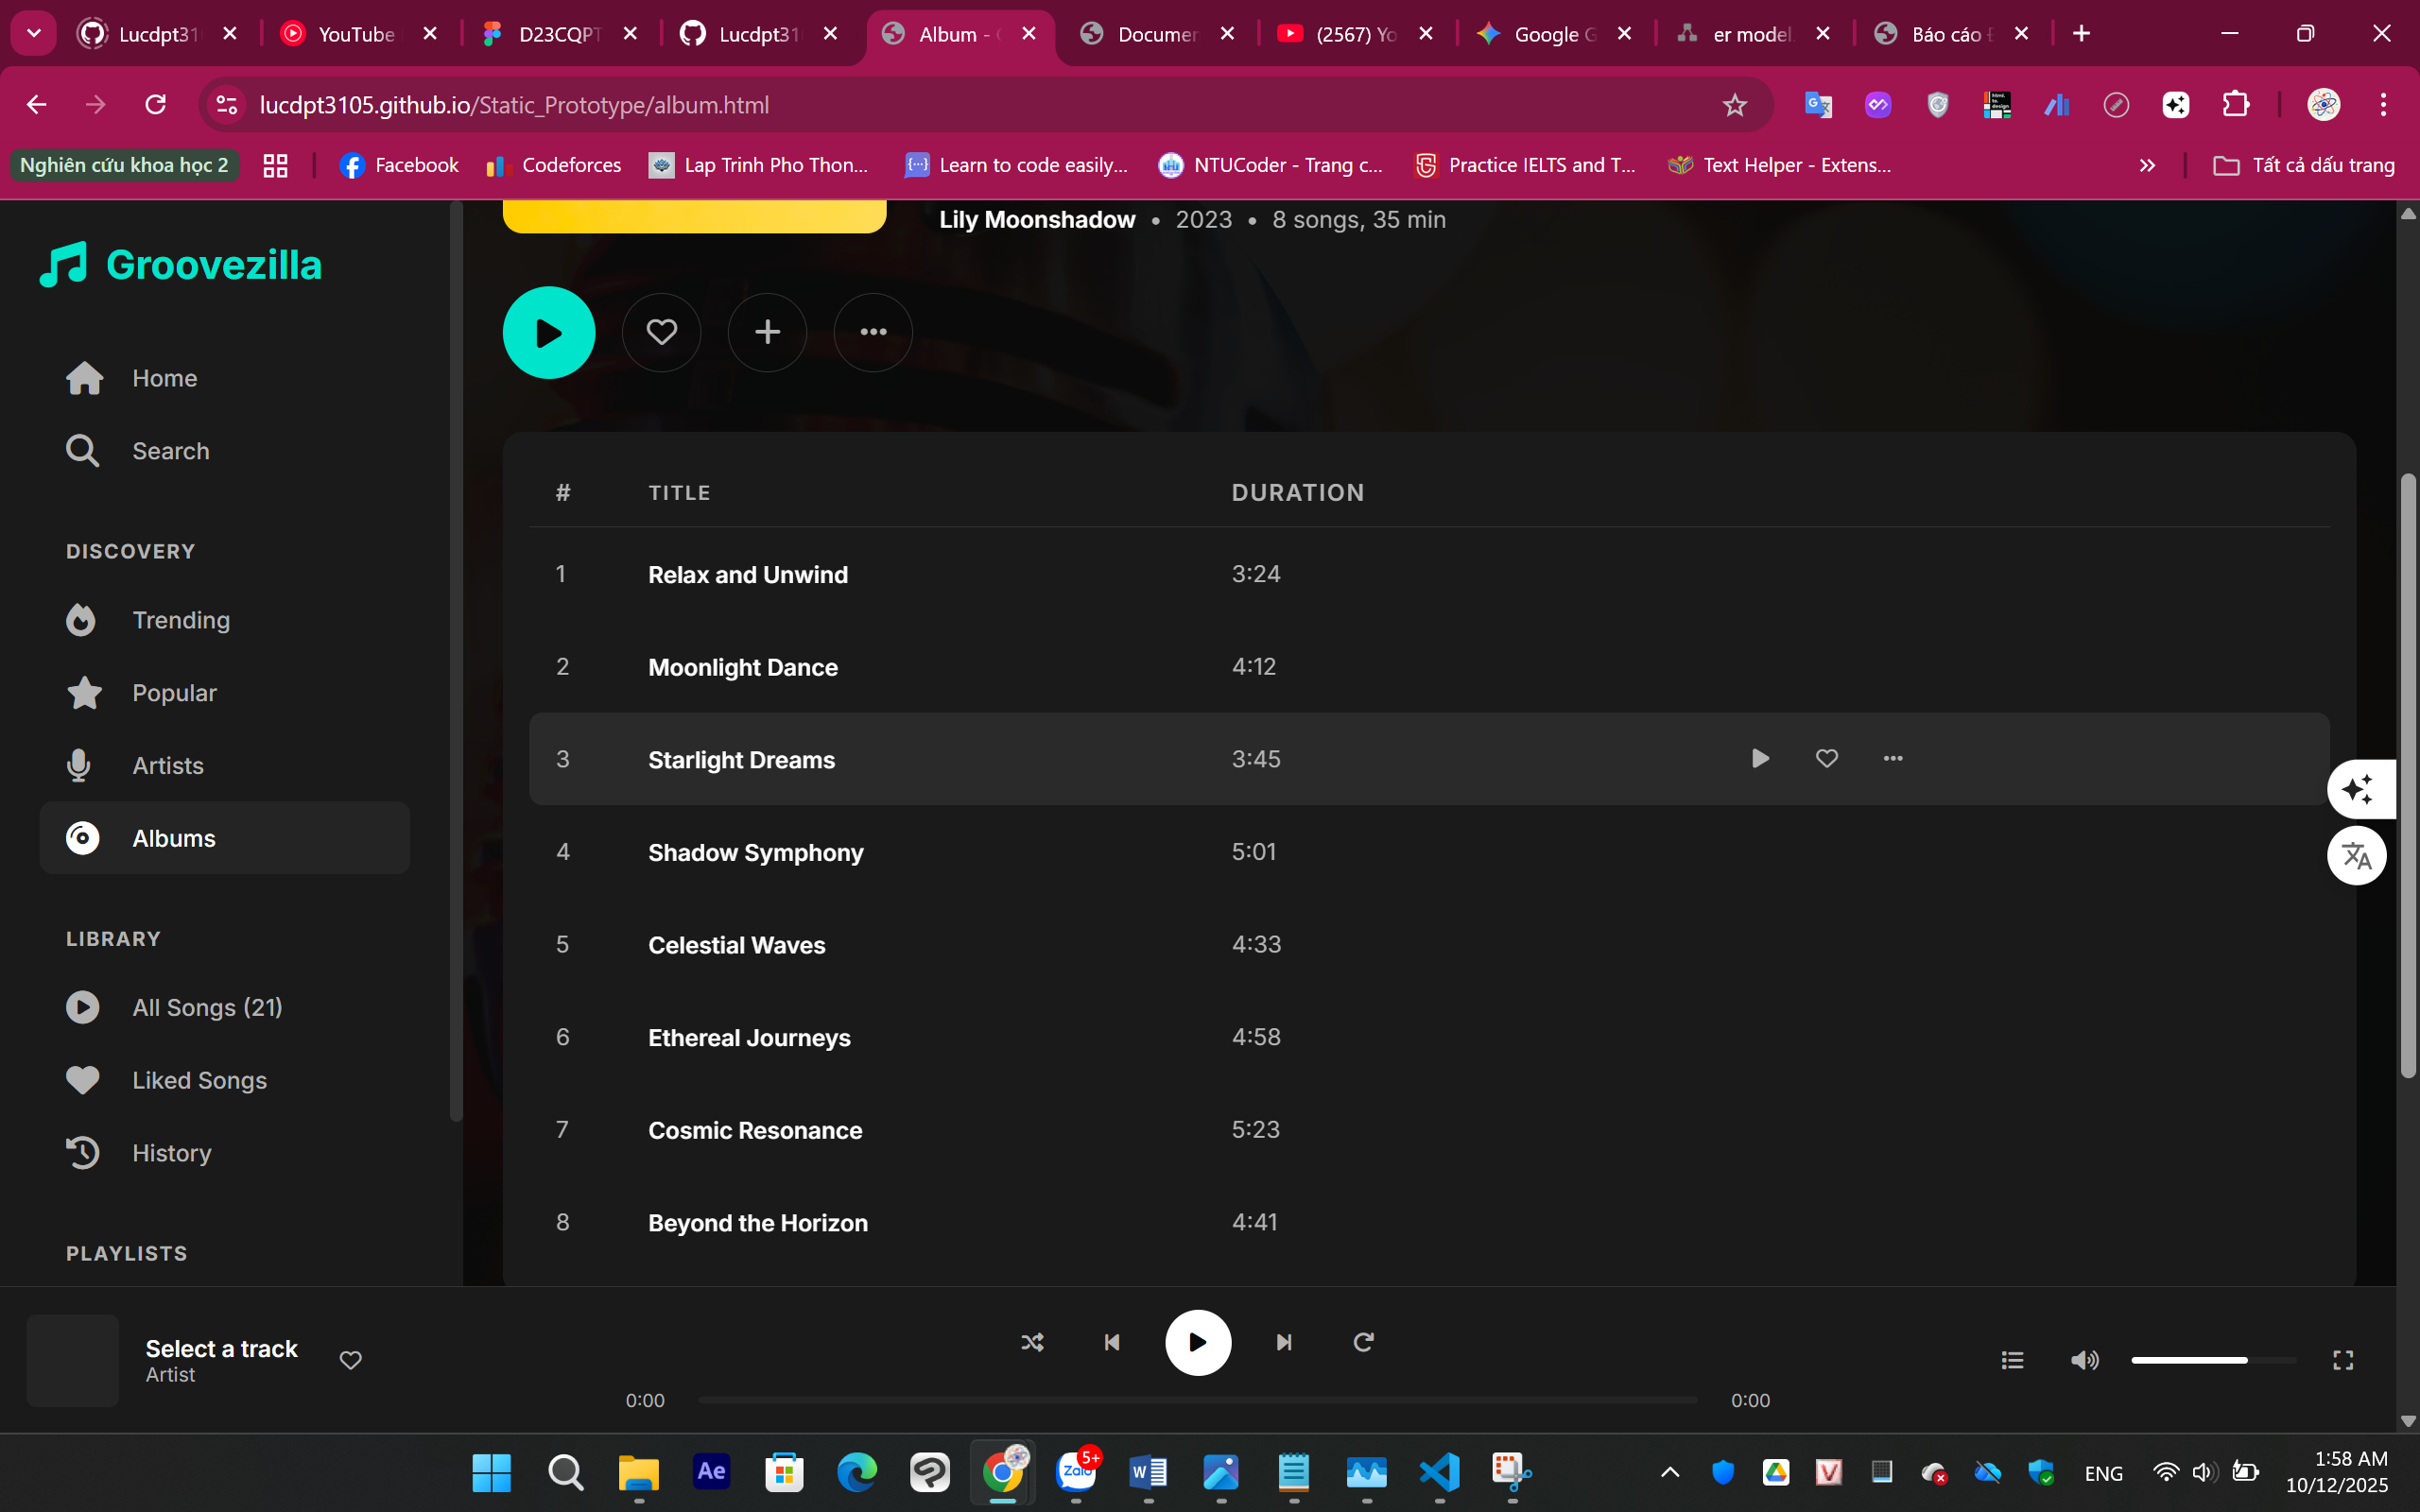Skip to the previous track
The image size is (2420, 1512).
(x=1112, y=1342)
